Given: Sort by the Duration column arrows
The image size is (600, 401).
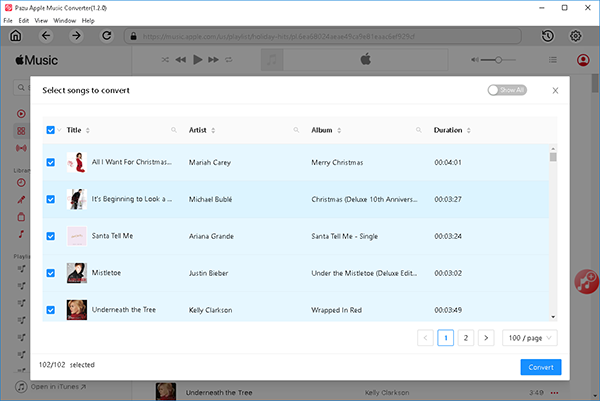Looking at the screenshot, I should click(469, 130).
